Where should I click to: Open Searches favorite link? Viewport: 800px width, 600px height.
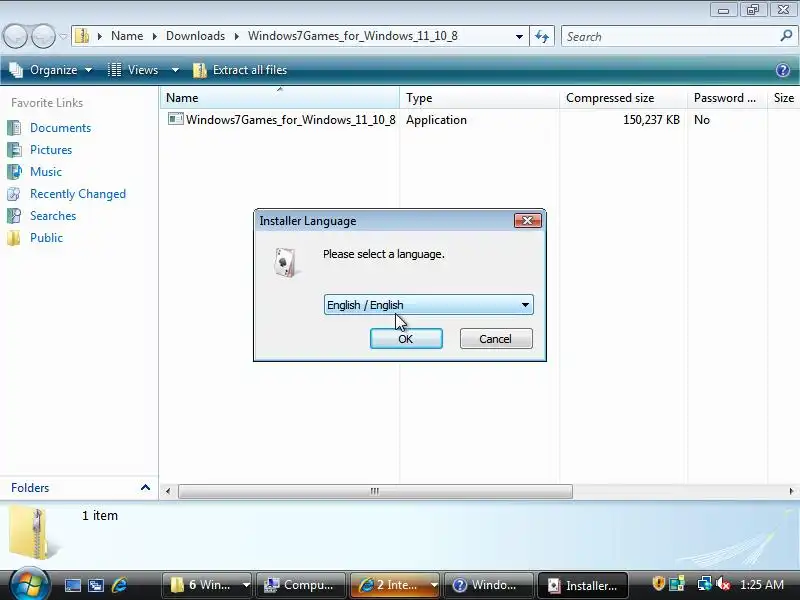point(53,215)
